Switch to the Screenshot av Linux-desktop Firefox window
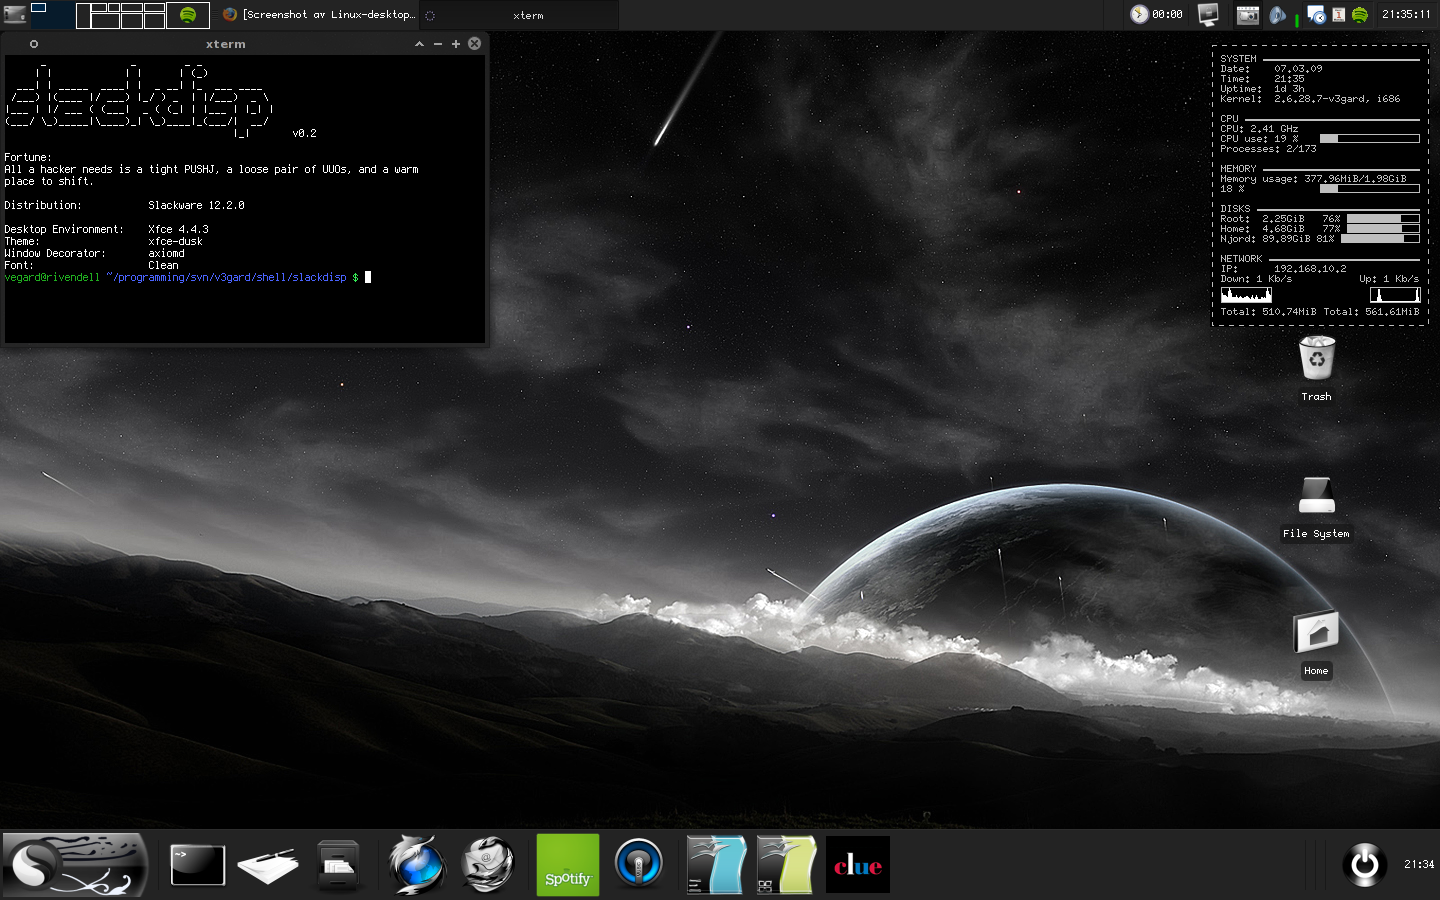 318,14
